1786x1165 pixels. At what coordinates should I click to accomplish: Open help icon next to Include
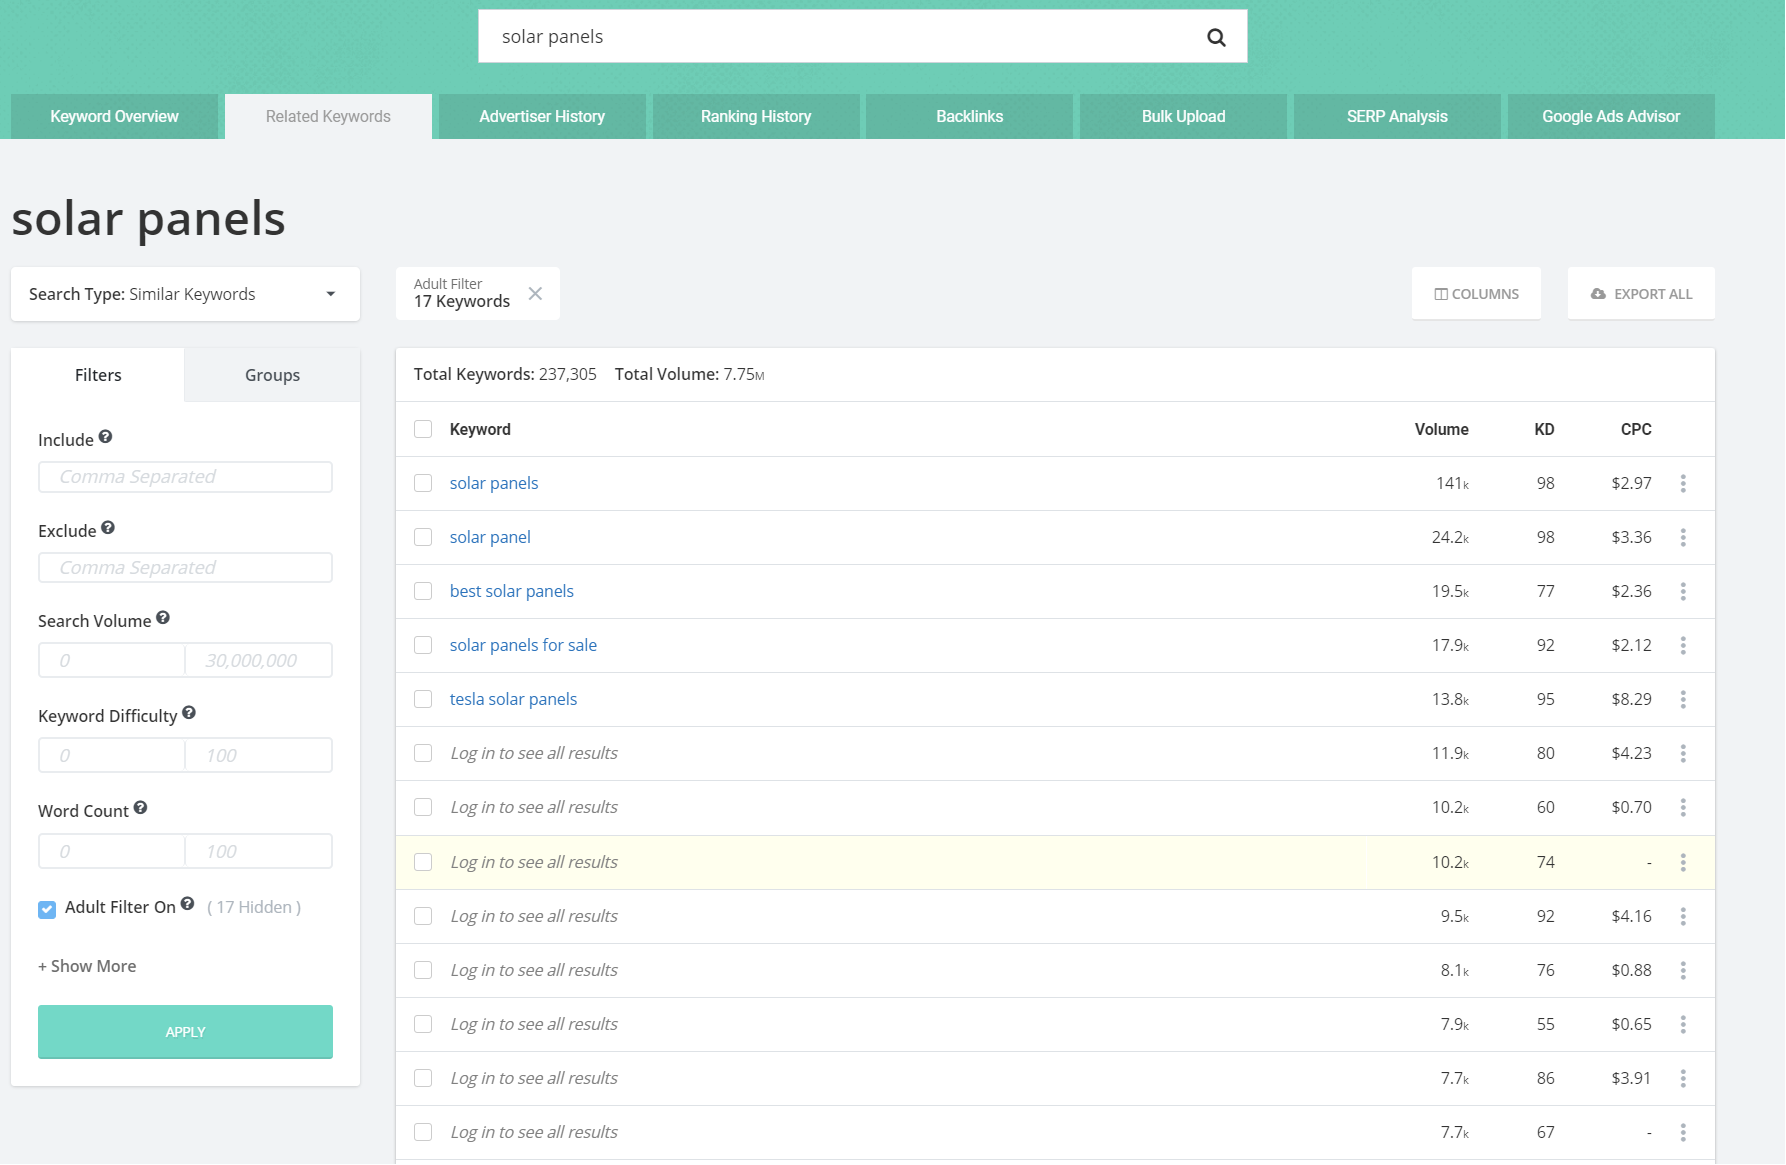point(105,437)
